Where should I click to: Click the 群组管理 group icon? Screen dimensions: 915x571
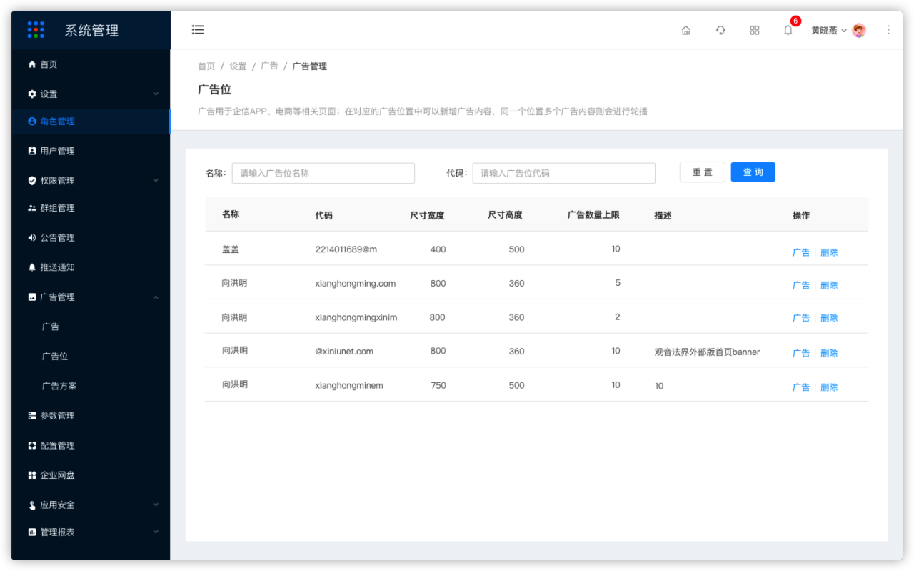click(32, 208)
